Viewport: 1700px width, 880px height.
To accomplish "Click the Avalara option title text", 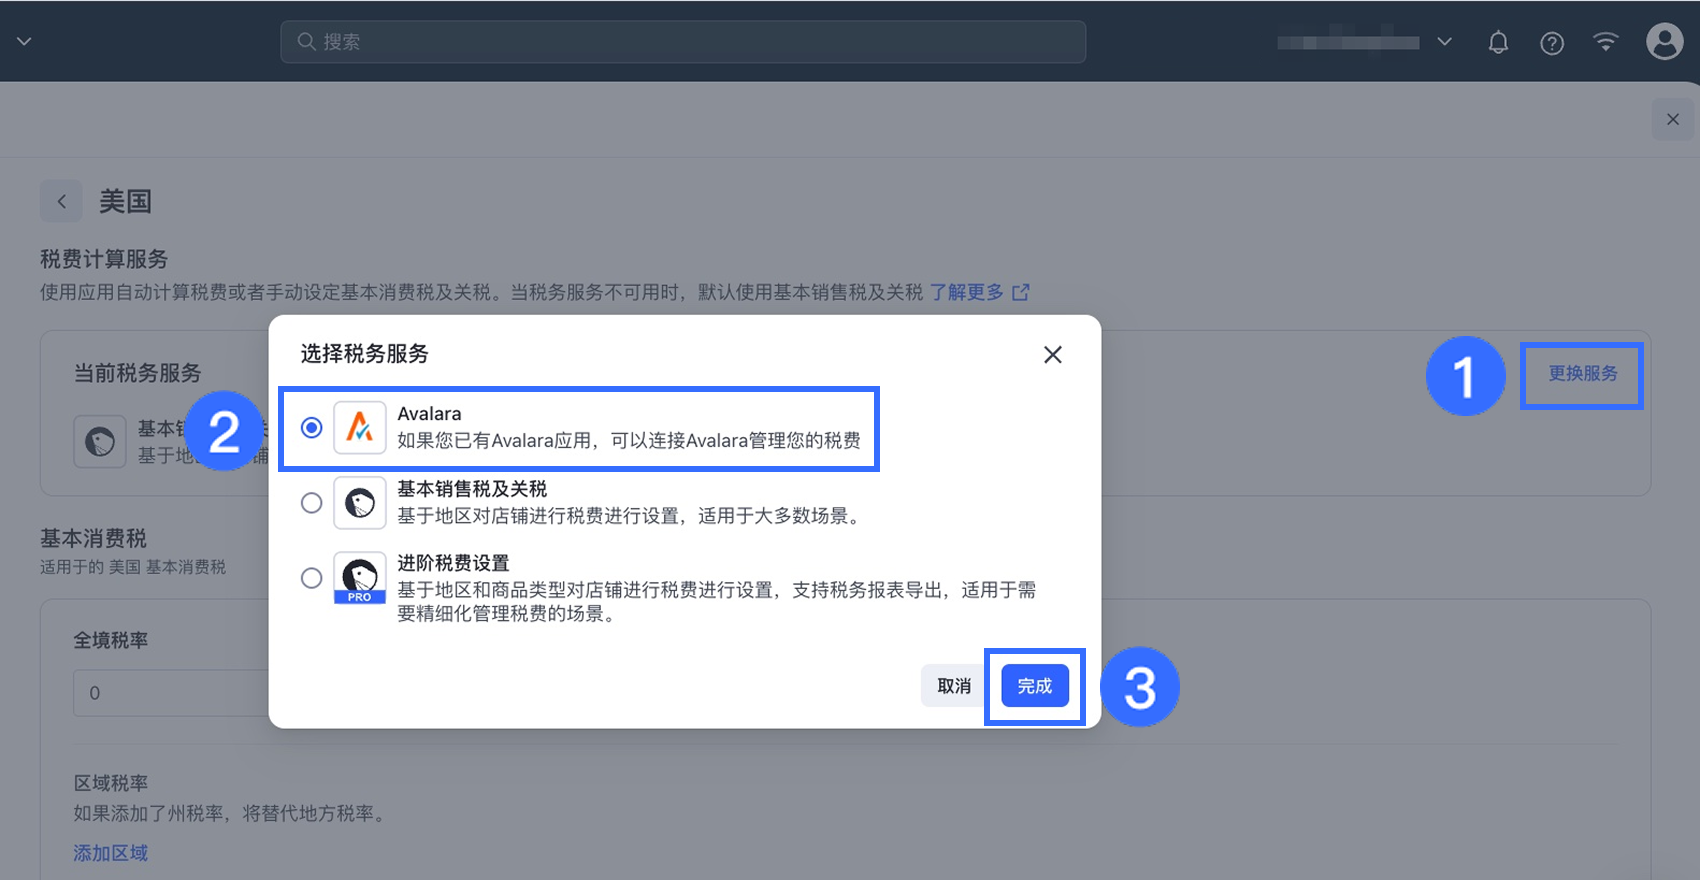I will coord(430,414).
